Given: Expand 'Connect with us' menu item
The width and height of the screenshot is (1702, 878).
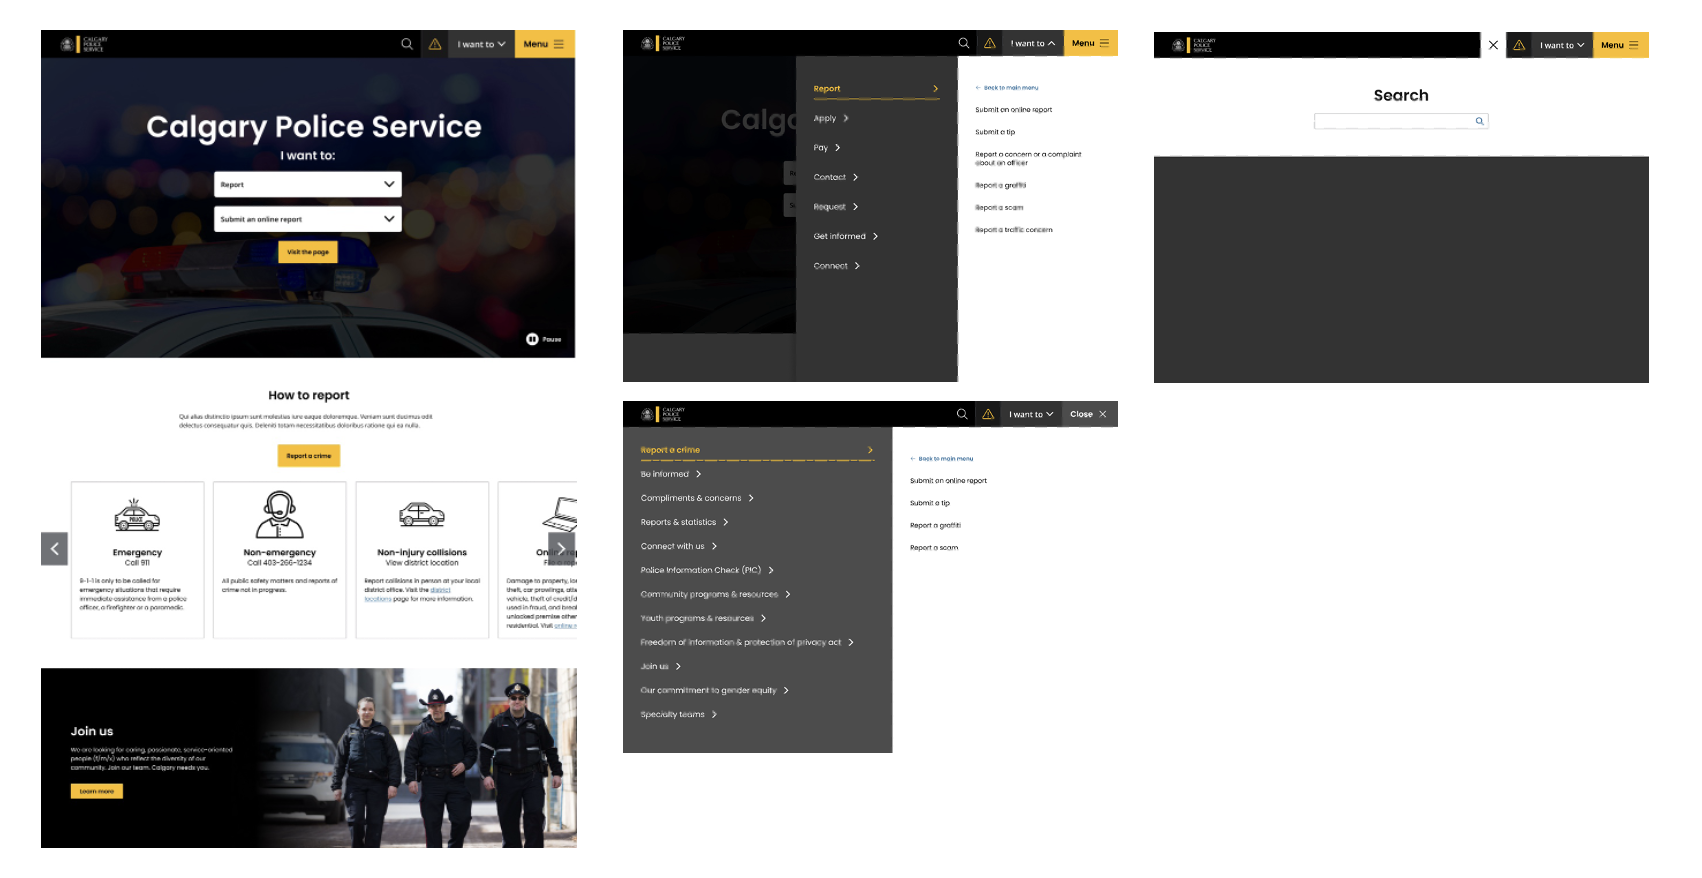Looking at the screenshot, I should (679, 546).
